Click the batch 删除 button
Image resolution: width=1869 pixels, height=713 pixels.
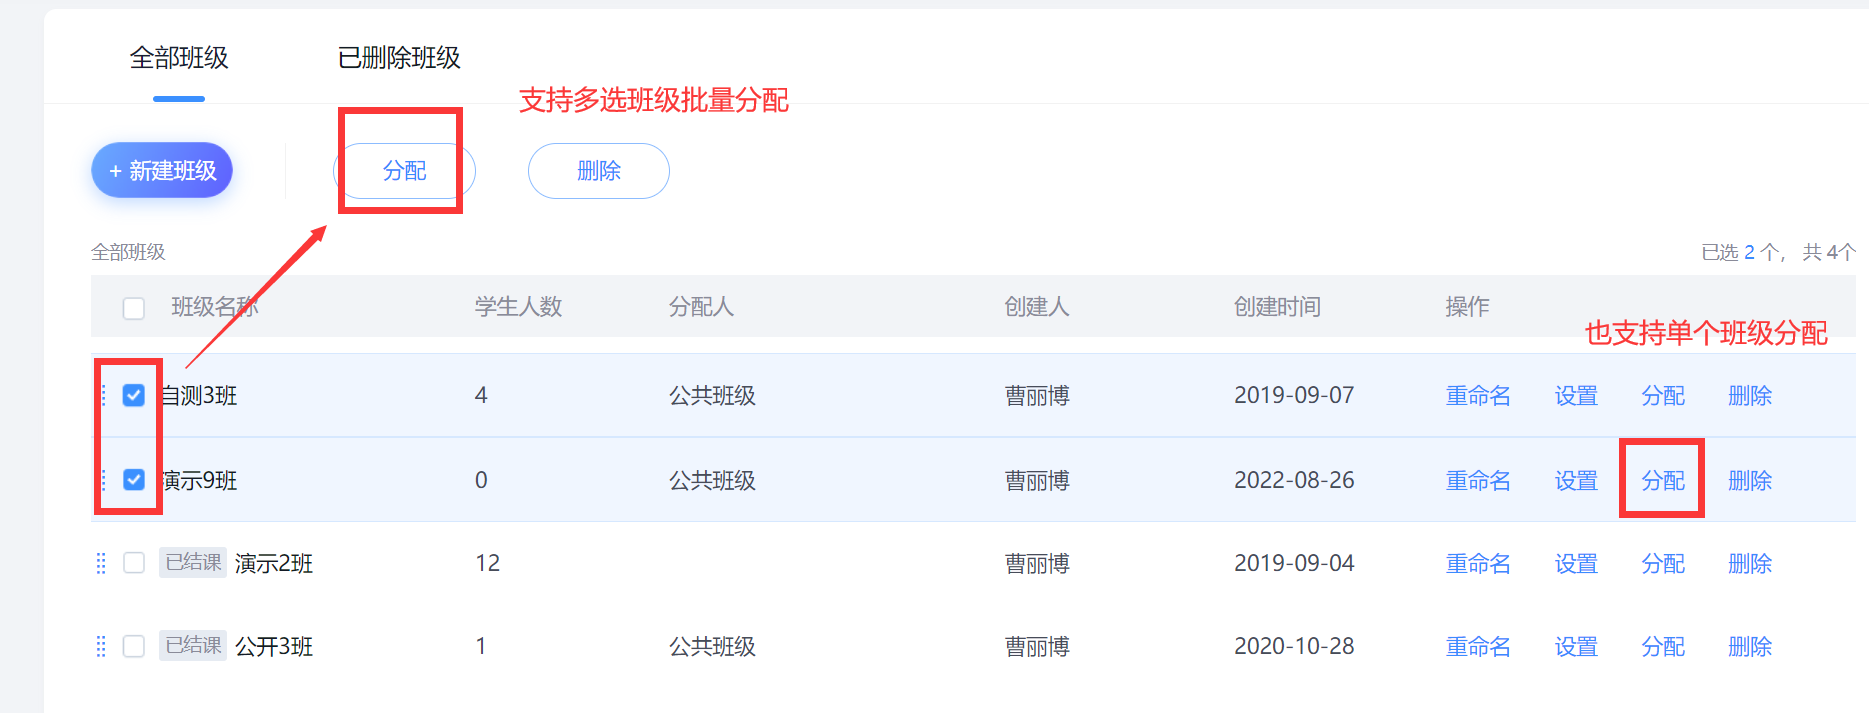tap(598, 171)
